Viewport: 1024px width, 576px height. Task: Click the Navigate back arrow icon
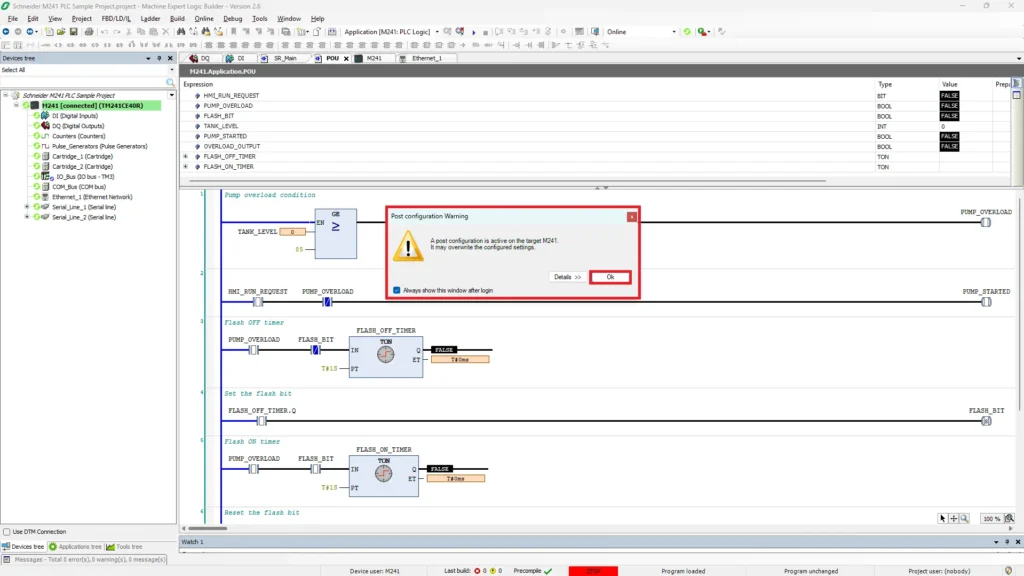6,31
